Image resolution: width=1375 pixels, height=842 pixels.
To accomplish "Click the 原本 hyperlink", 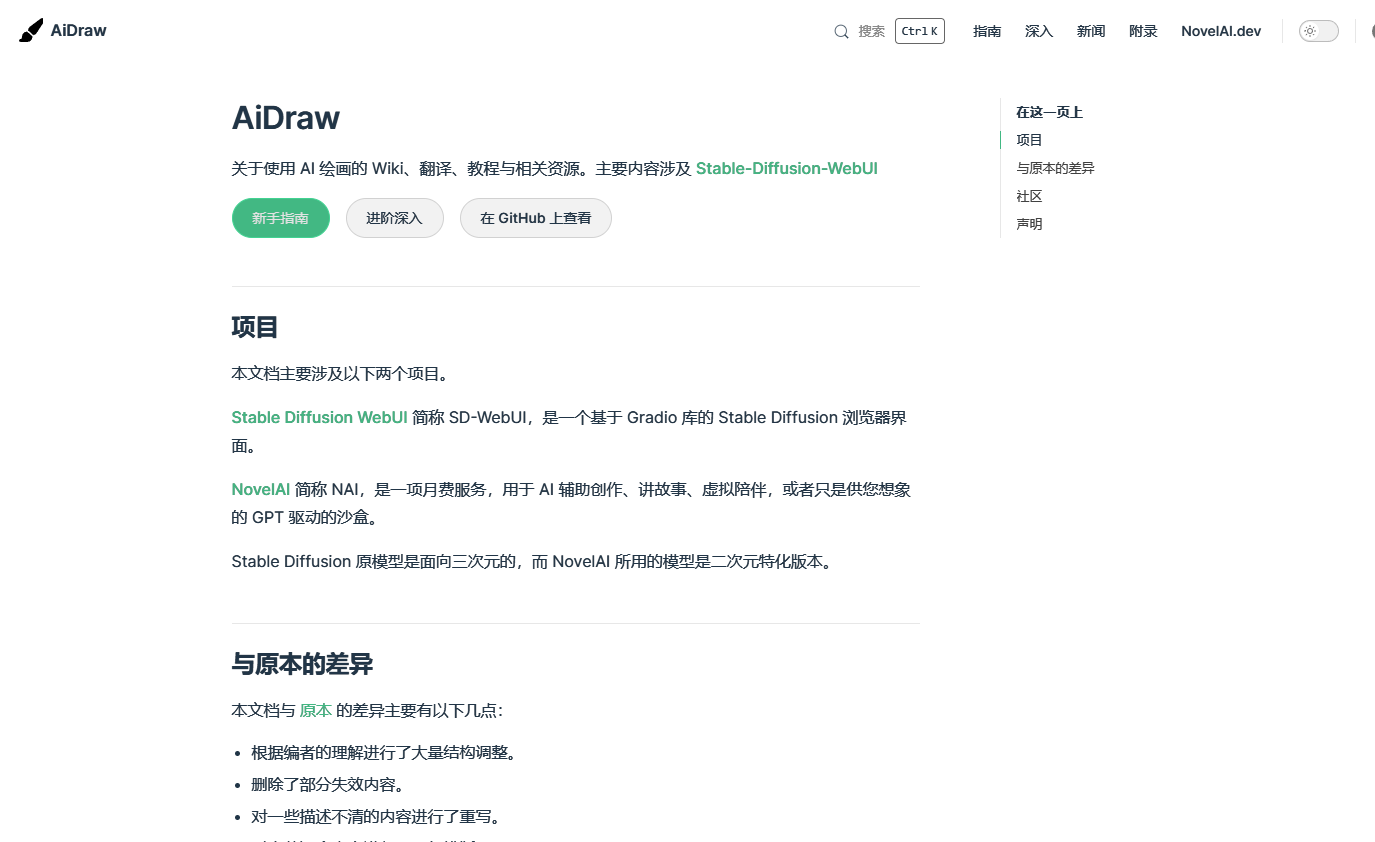I will pyautogui.click(x=315, y=710).
